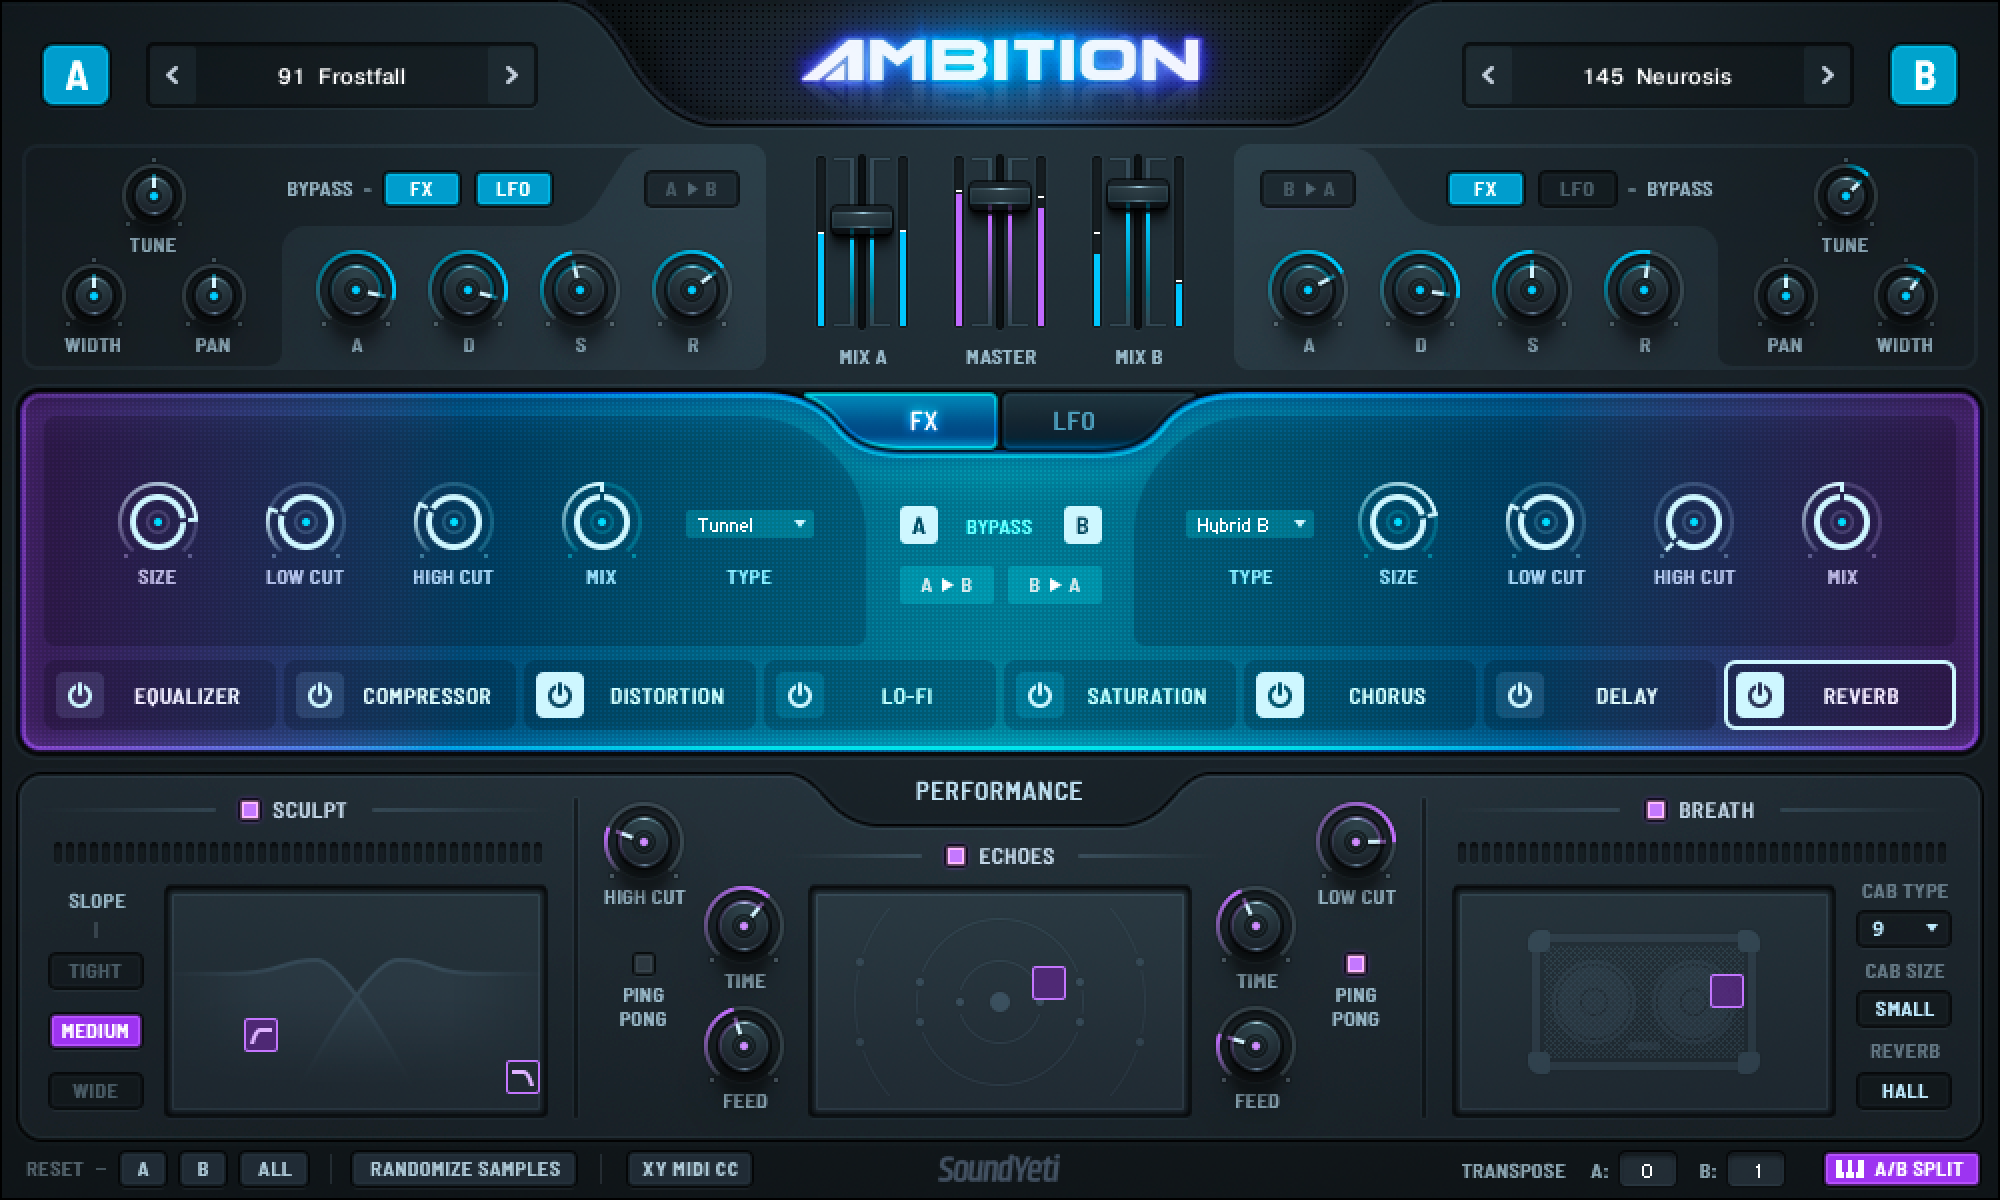Enable left Ping Pong checkbox
The width and height of the screenshot is (2000, 1200).
[643, 964]
